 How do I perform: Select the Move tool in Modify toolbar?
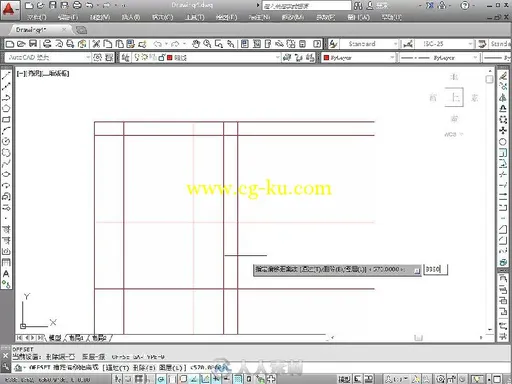pyautogui.click(x=503, y=131)
